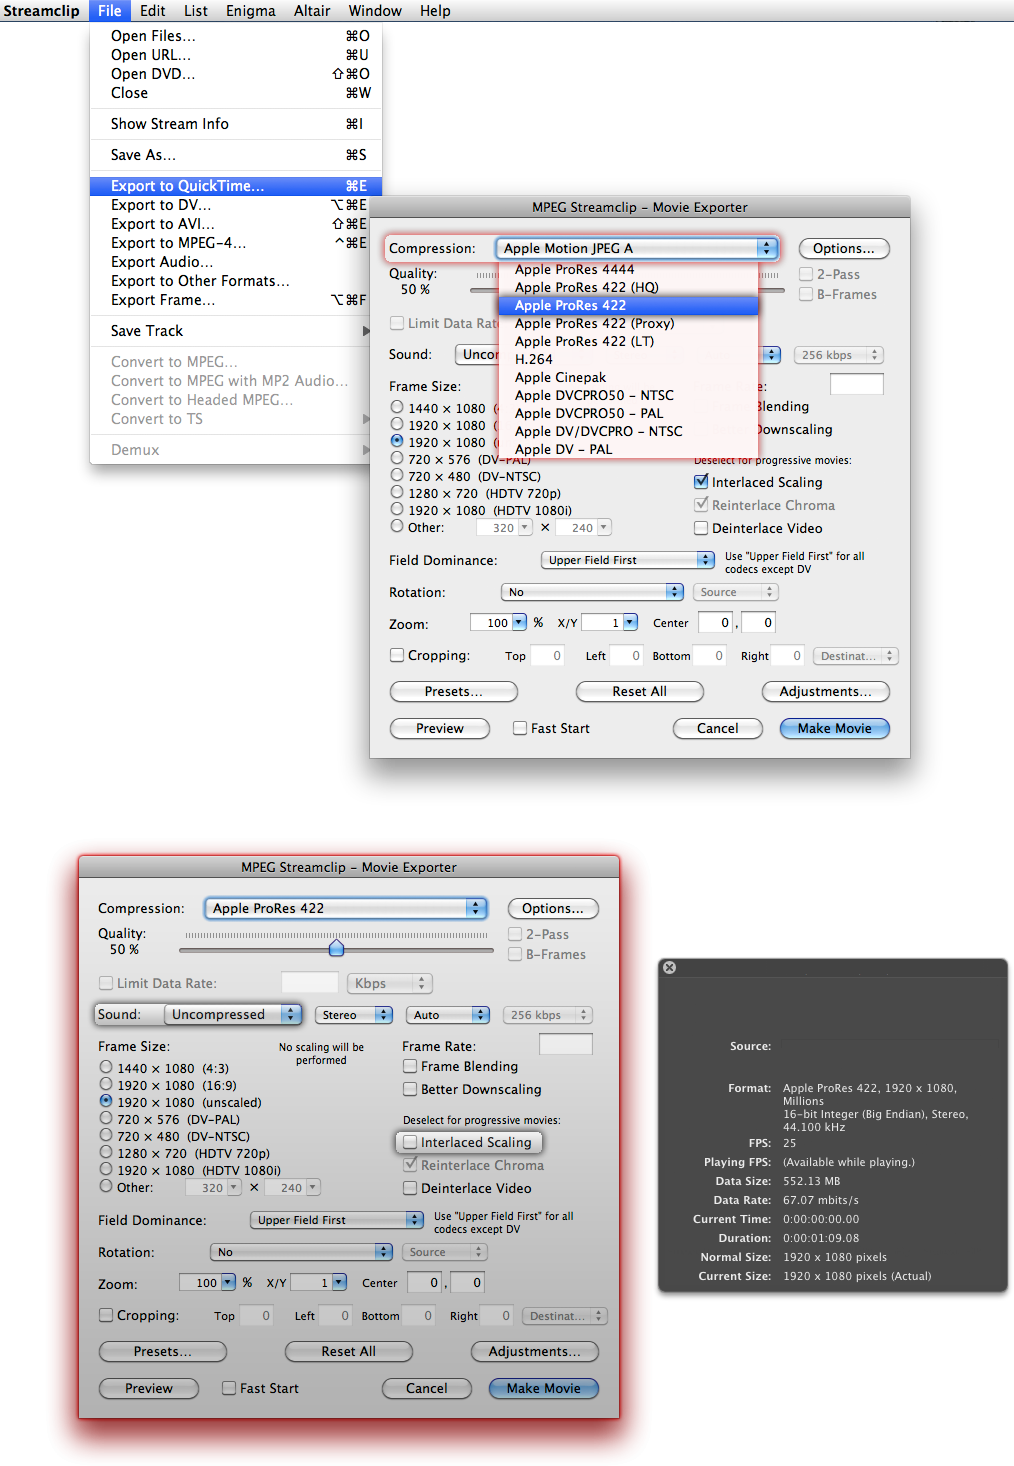Select 1920 × 1080 (16:9) frame size
This screenshot has width=1014, height=1466.
[x=106, y=1085]
